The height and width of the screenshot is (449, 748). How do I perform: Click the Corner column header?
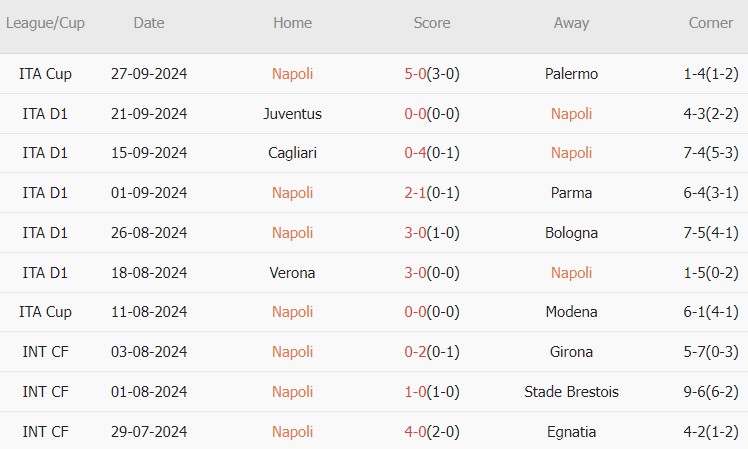pos(711,23)
